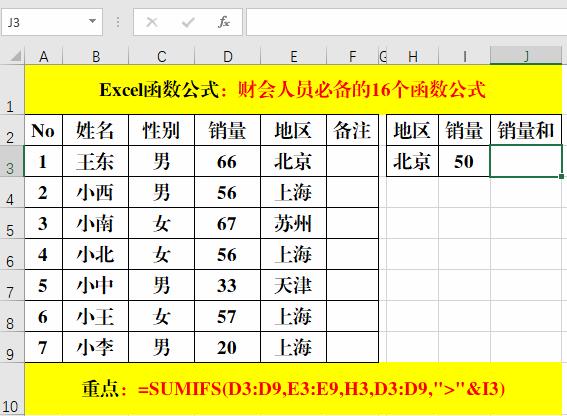Click the name cell '王东'
Viewport: 567px width, 416px height.
point(95,161)
